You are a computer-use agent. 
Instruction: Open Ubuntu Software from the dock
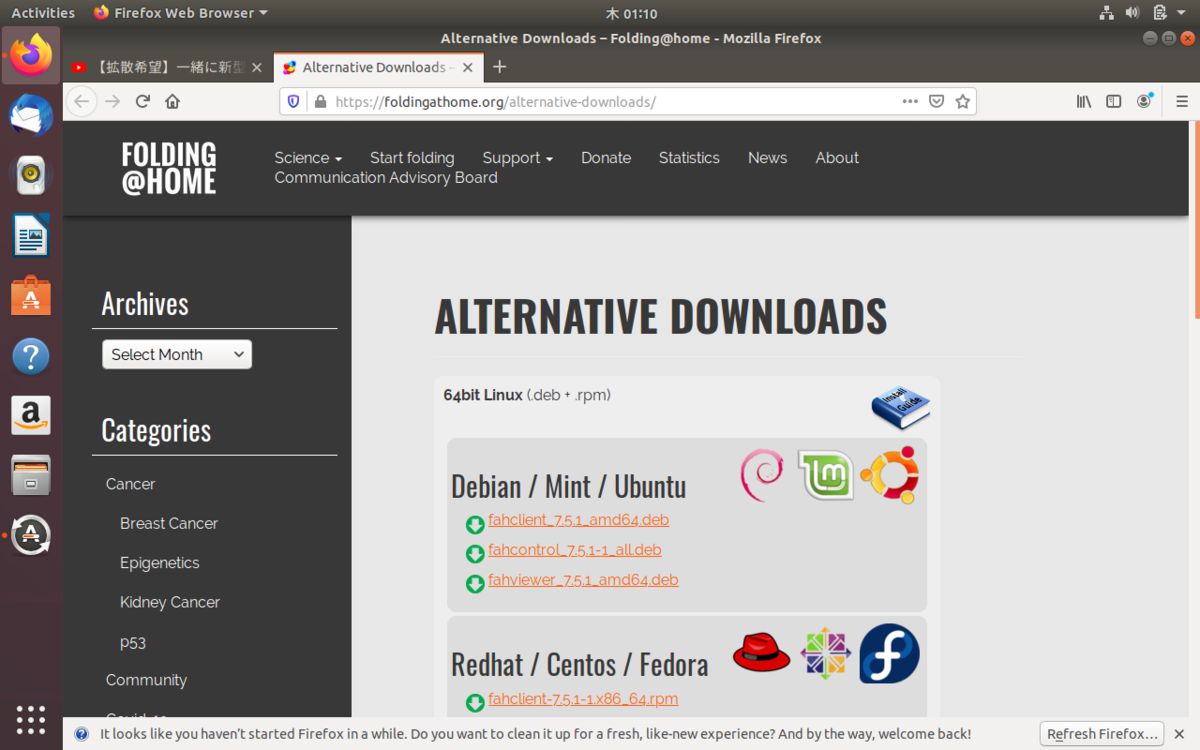point(31,296)
